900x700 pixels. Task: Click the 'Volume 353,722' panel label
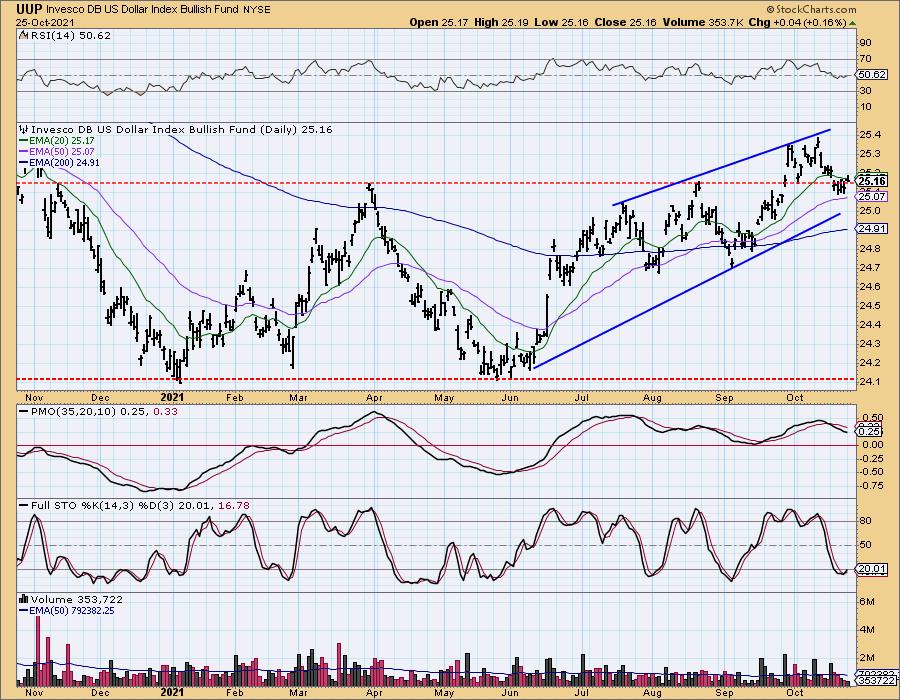(x=76, y=599)
